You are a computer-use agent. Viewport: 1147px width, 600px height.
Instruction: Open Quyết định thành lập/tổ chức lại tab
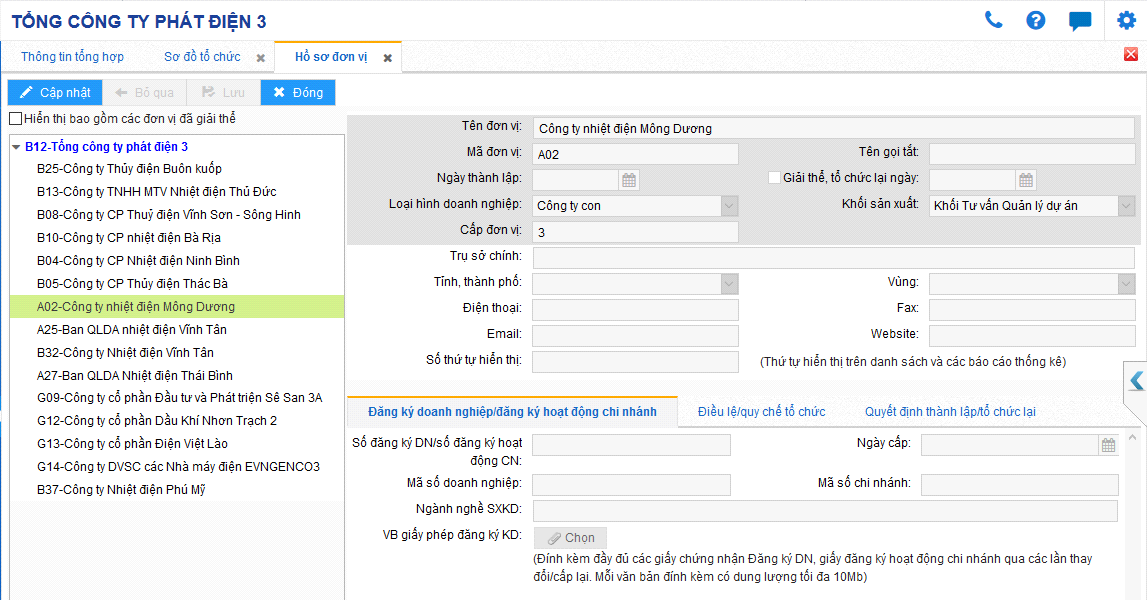tap(950, 412)
